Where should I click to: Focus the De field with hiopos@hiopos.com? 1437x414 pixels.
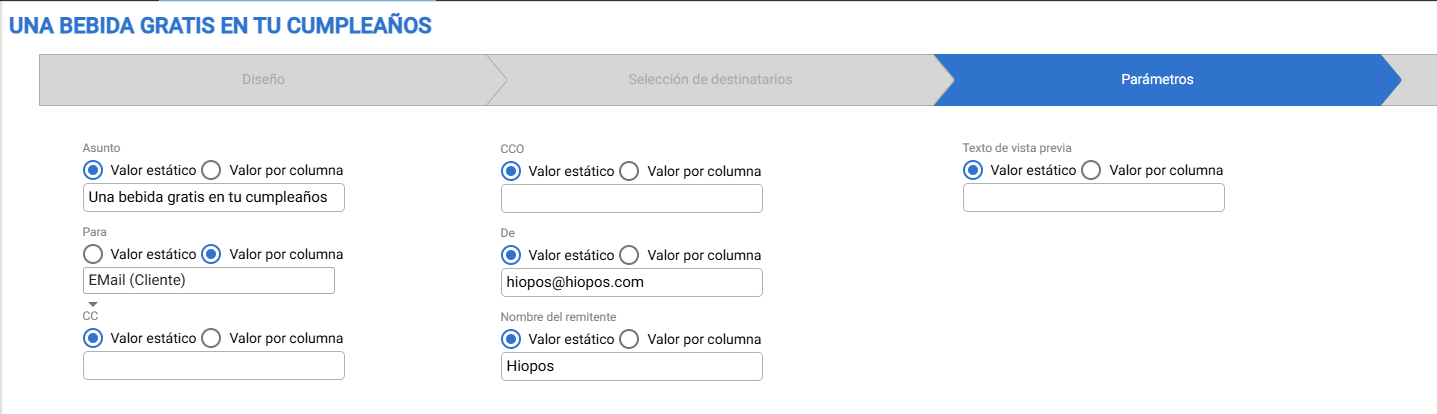[632, 282]
